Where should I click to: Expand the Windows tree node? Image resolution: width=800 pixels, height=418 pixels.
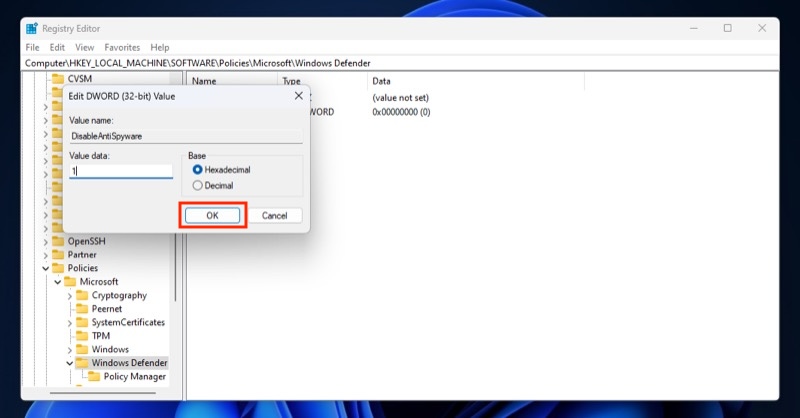(x=69, y=350)
